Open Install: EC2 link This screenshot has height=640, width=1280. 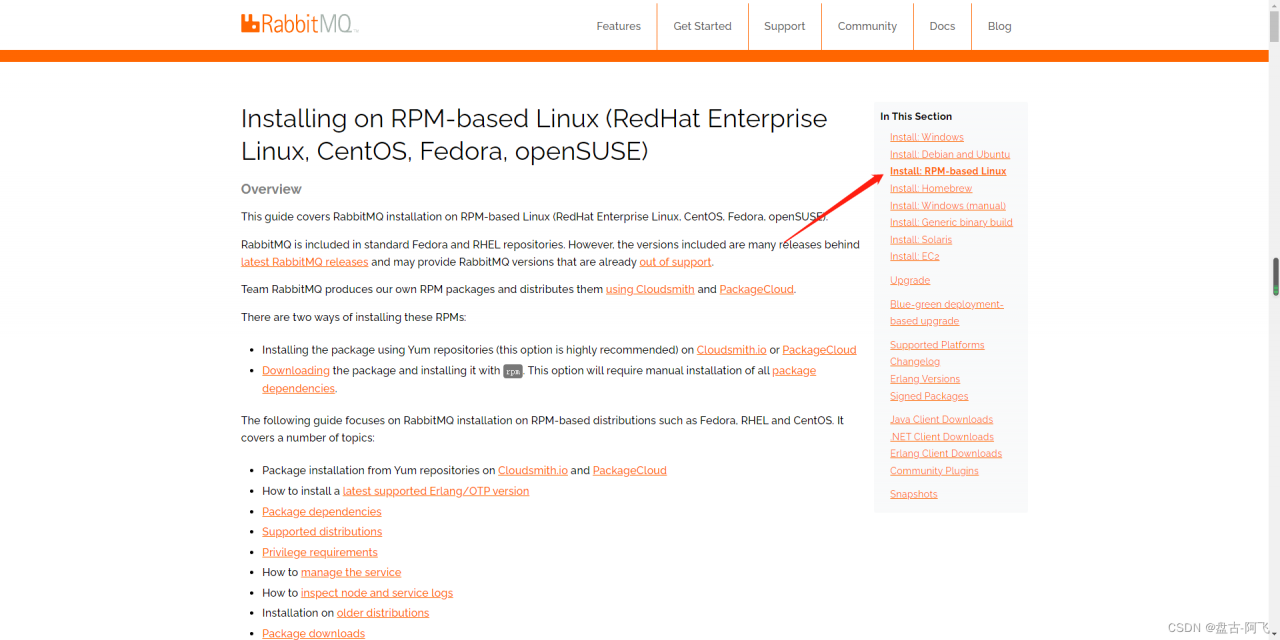(915, 256)
